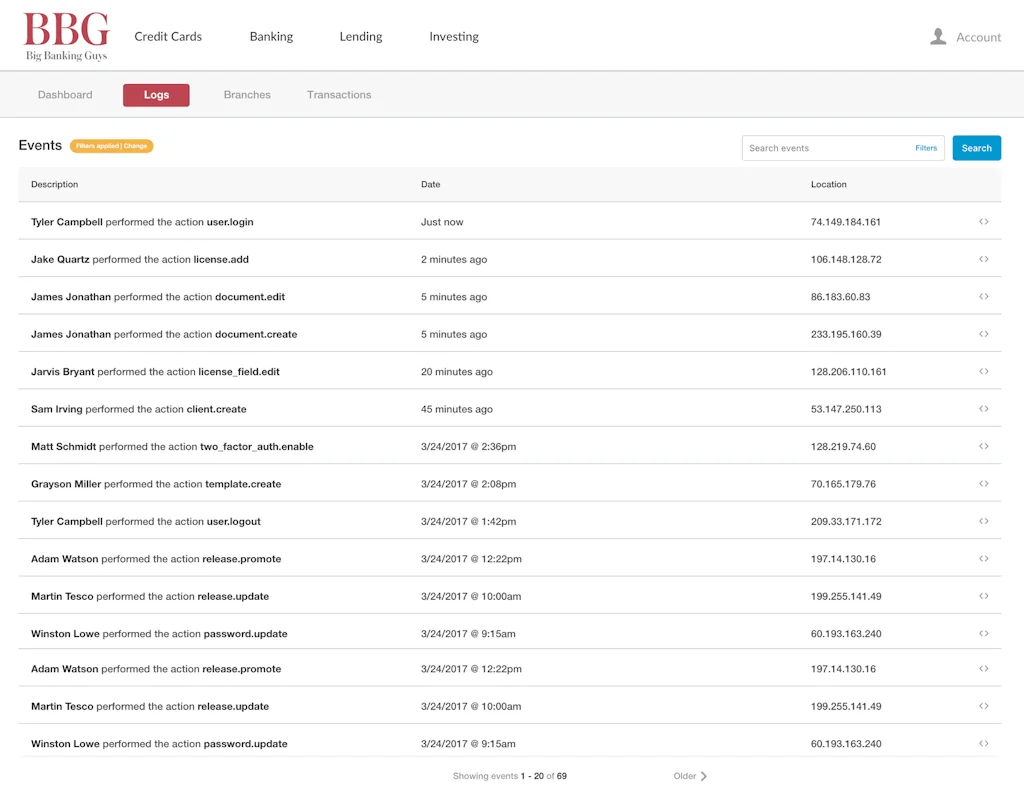View raw data for the document.edit event

[x=984, y=296]
